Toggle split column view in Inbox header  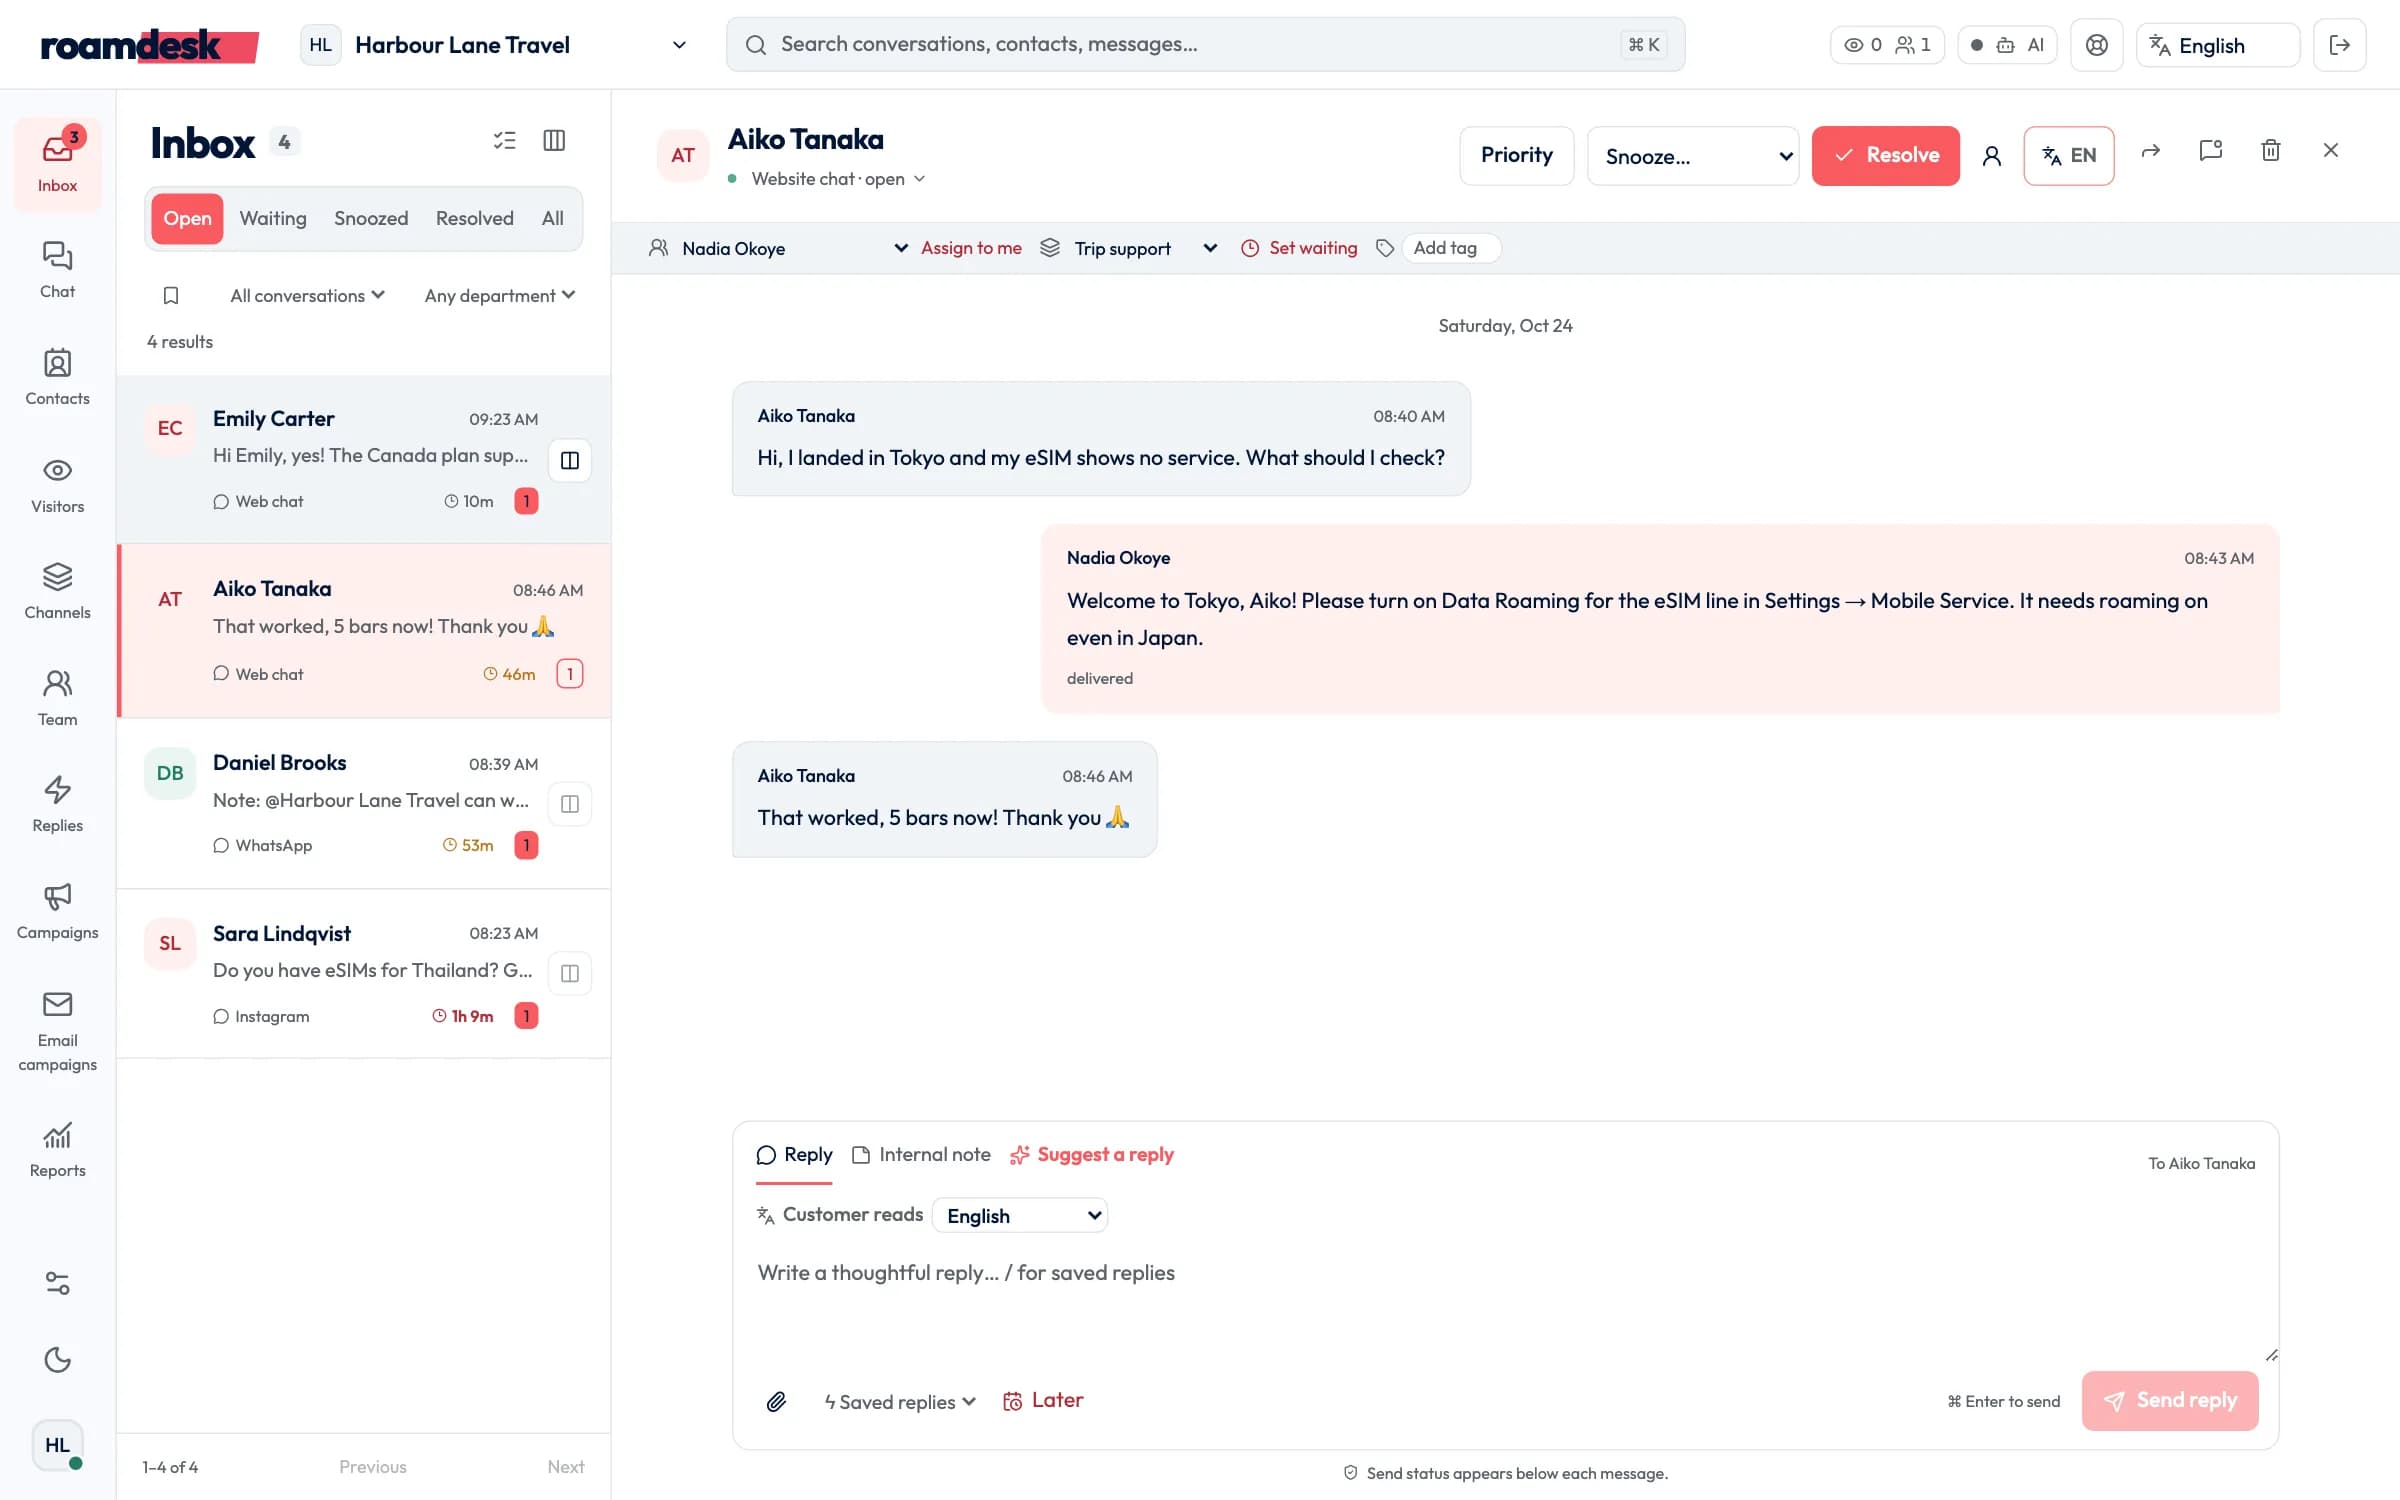554,140
